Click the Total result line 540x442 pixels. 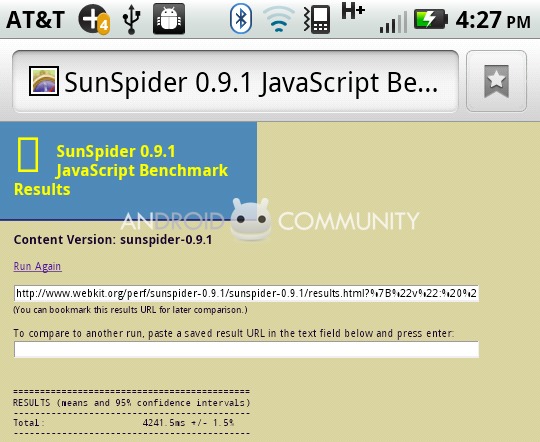pyautogui.click(x=124, y=423)
